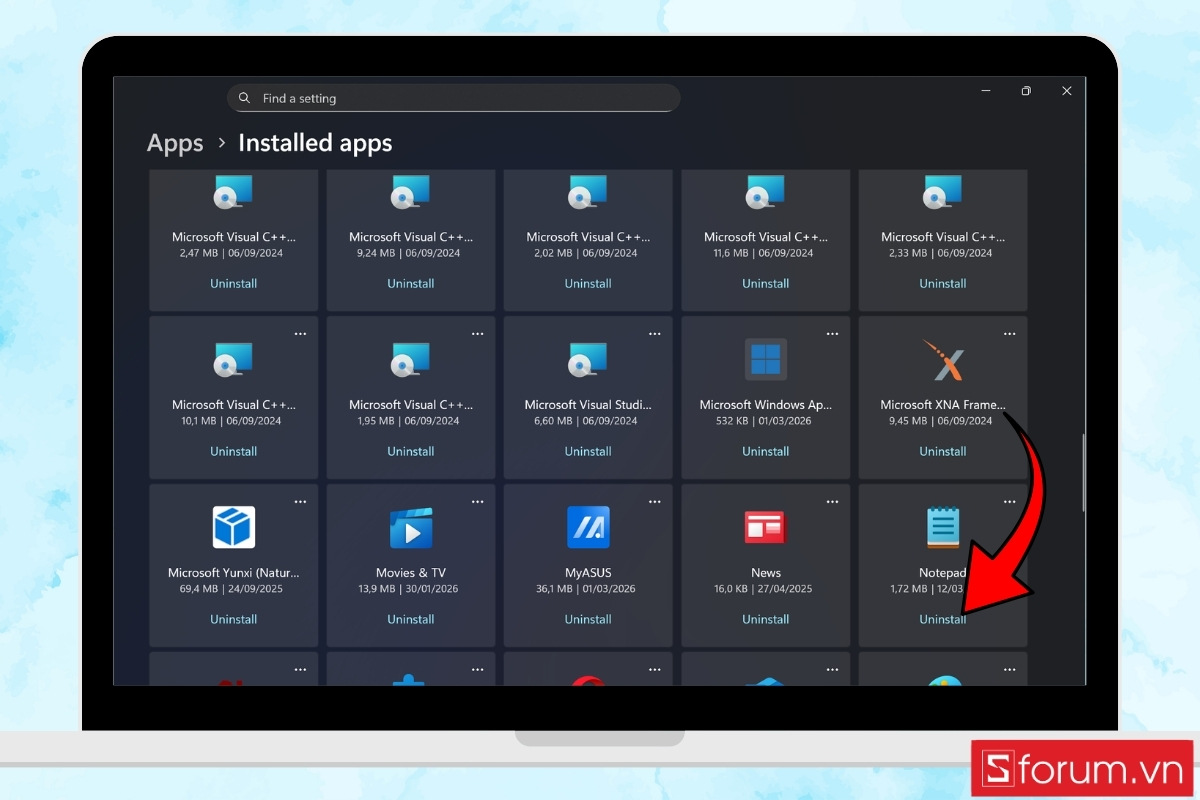Click the Microsoft Yunxi blue cube icon
This screenshot has width=1200, height=800.
pyautogui.click(x=234, y=527)
